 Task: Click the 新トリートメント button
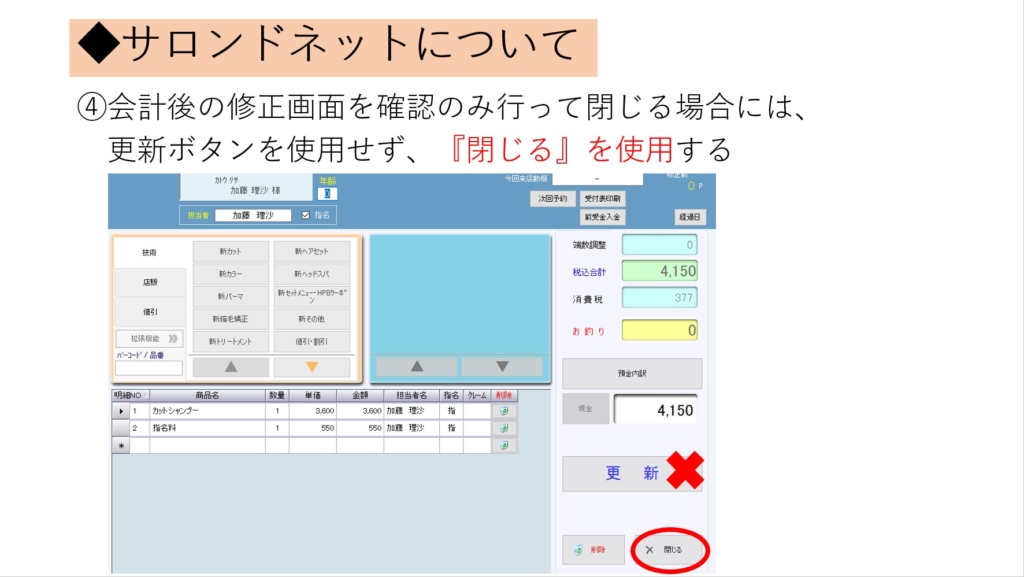pyautogui.click(x=231, y=341)
